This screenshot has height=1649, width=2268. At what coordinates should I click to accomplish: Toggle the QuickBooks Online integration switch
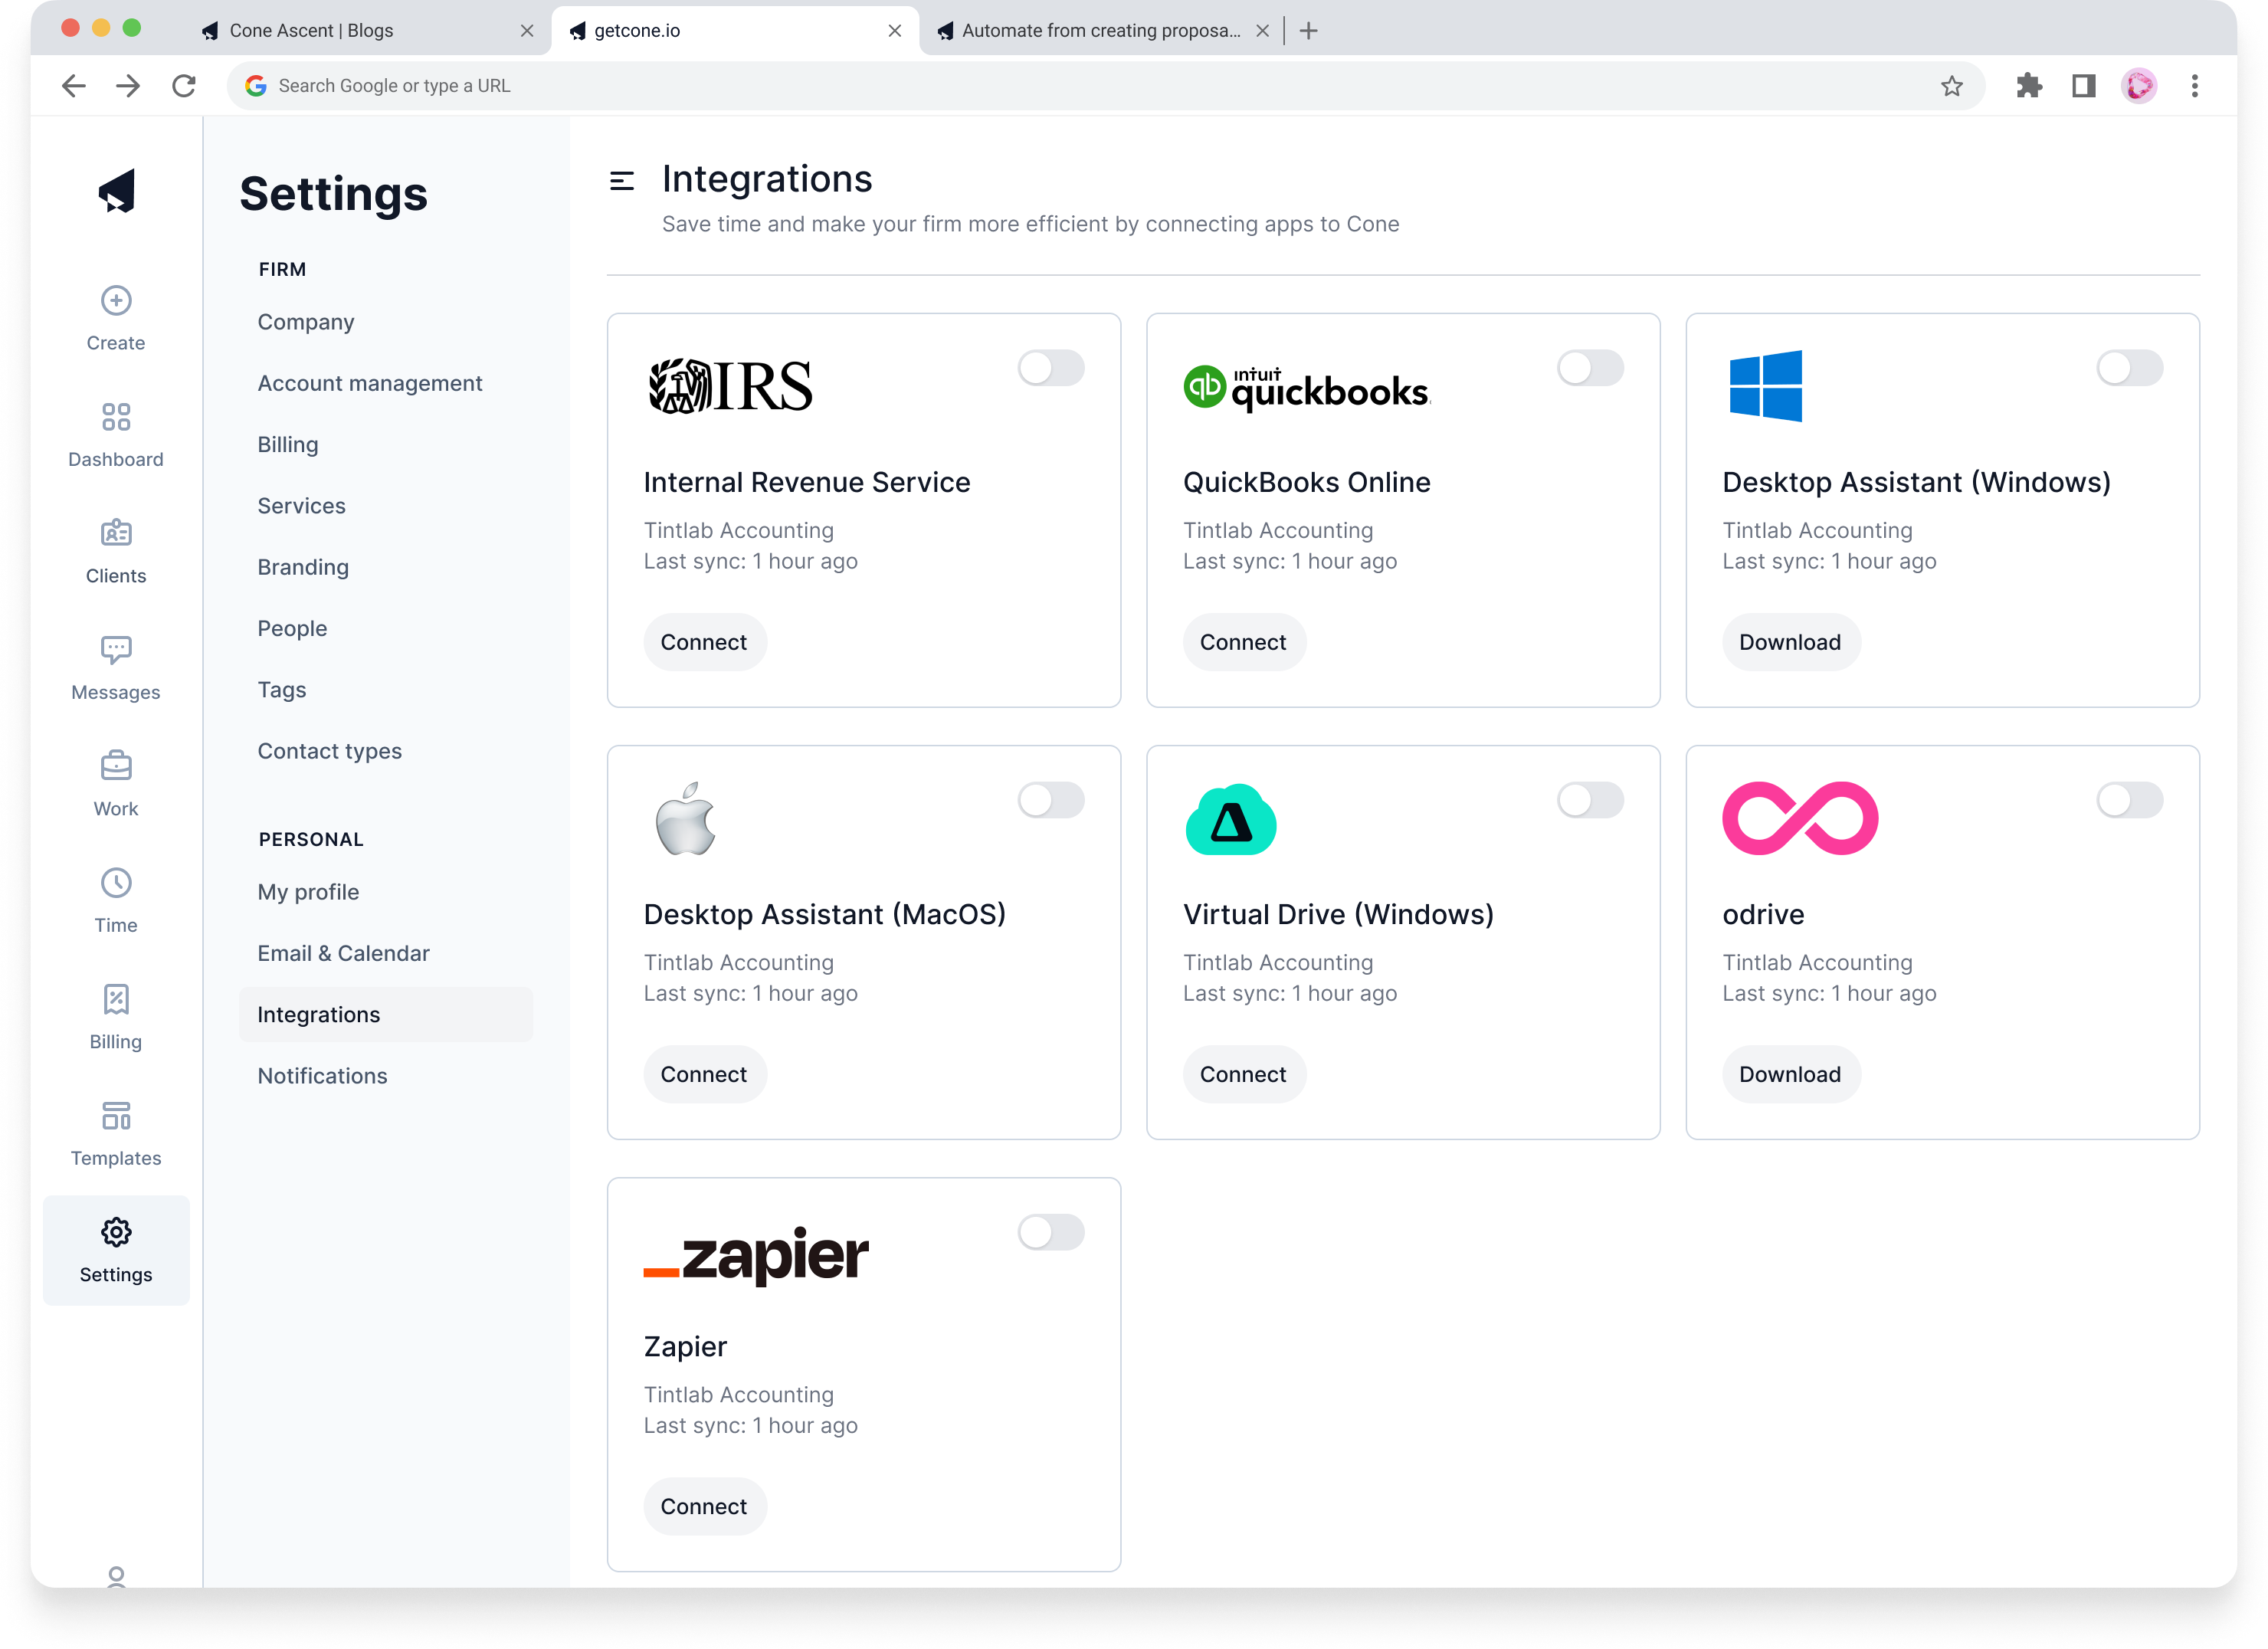(x=1589, y=368)
